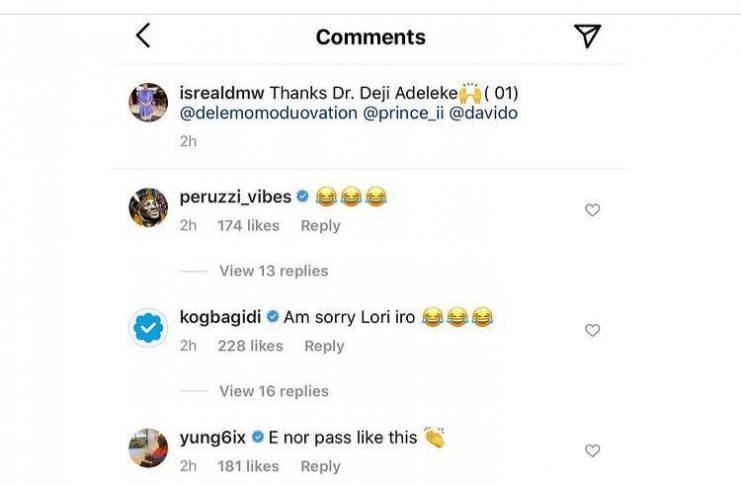Image resolution: width=741 pixels, height=486 pixels.
Task: Reply to yung6ix comment
Action: [320, 466]
